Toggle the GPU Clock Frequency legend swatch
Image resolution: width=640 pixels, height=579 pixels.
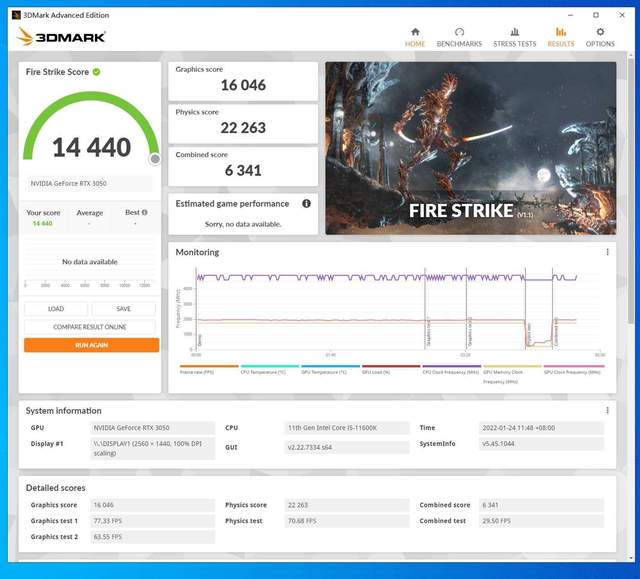click(573, 366)
